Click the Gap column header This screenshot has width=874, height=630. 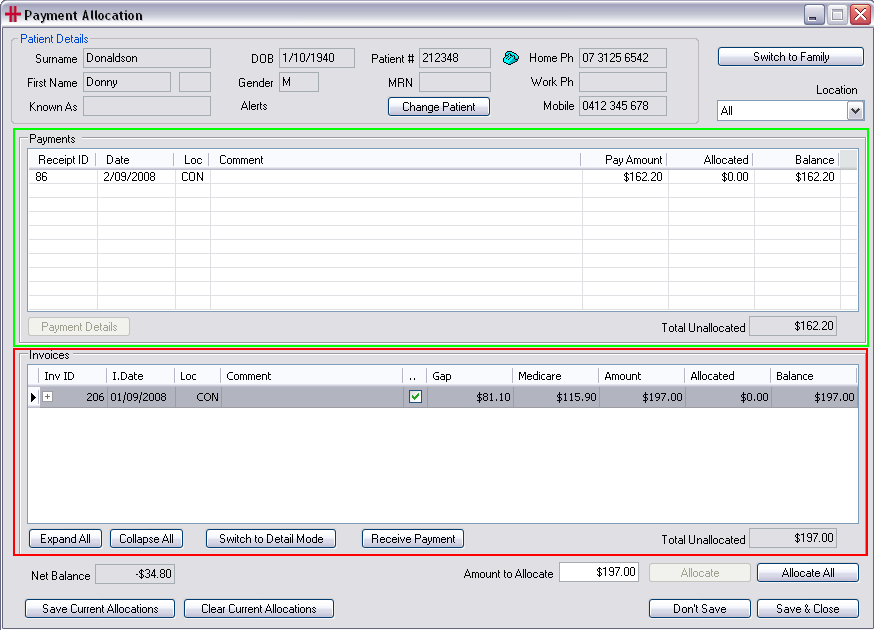point(469,376)
